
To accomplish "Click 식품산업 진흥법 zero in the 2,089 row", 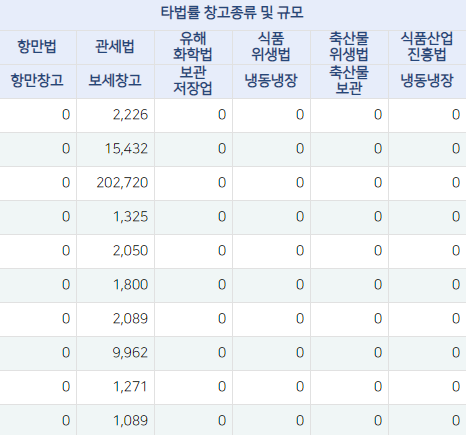I will (456, 319).
